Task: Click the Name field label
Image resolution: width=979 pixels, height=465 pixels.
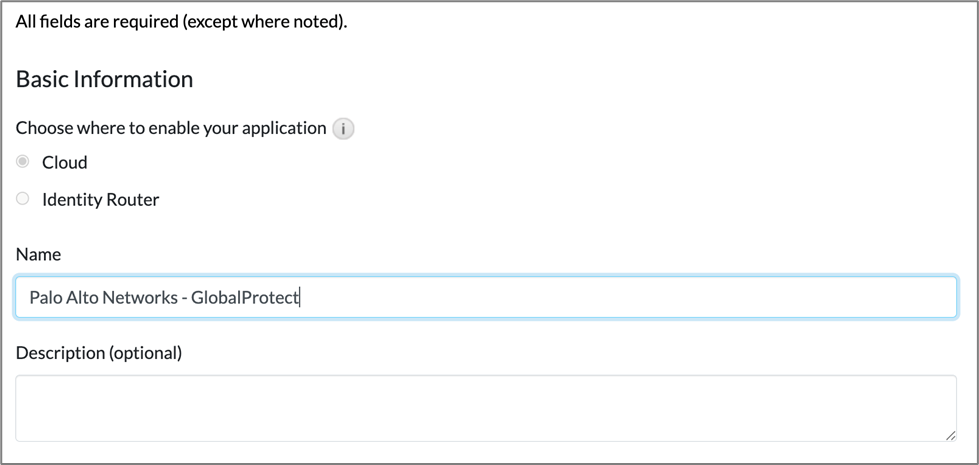Action: point(38,254)
